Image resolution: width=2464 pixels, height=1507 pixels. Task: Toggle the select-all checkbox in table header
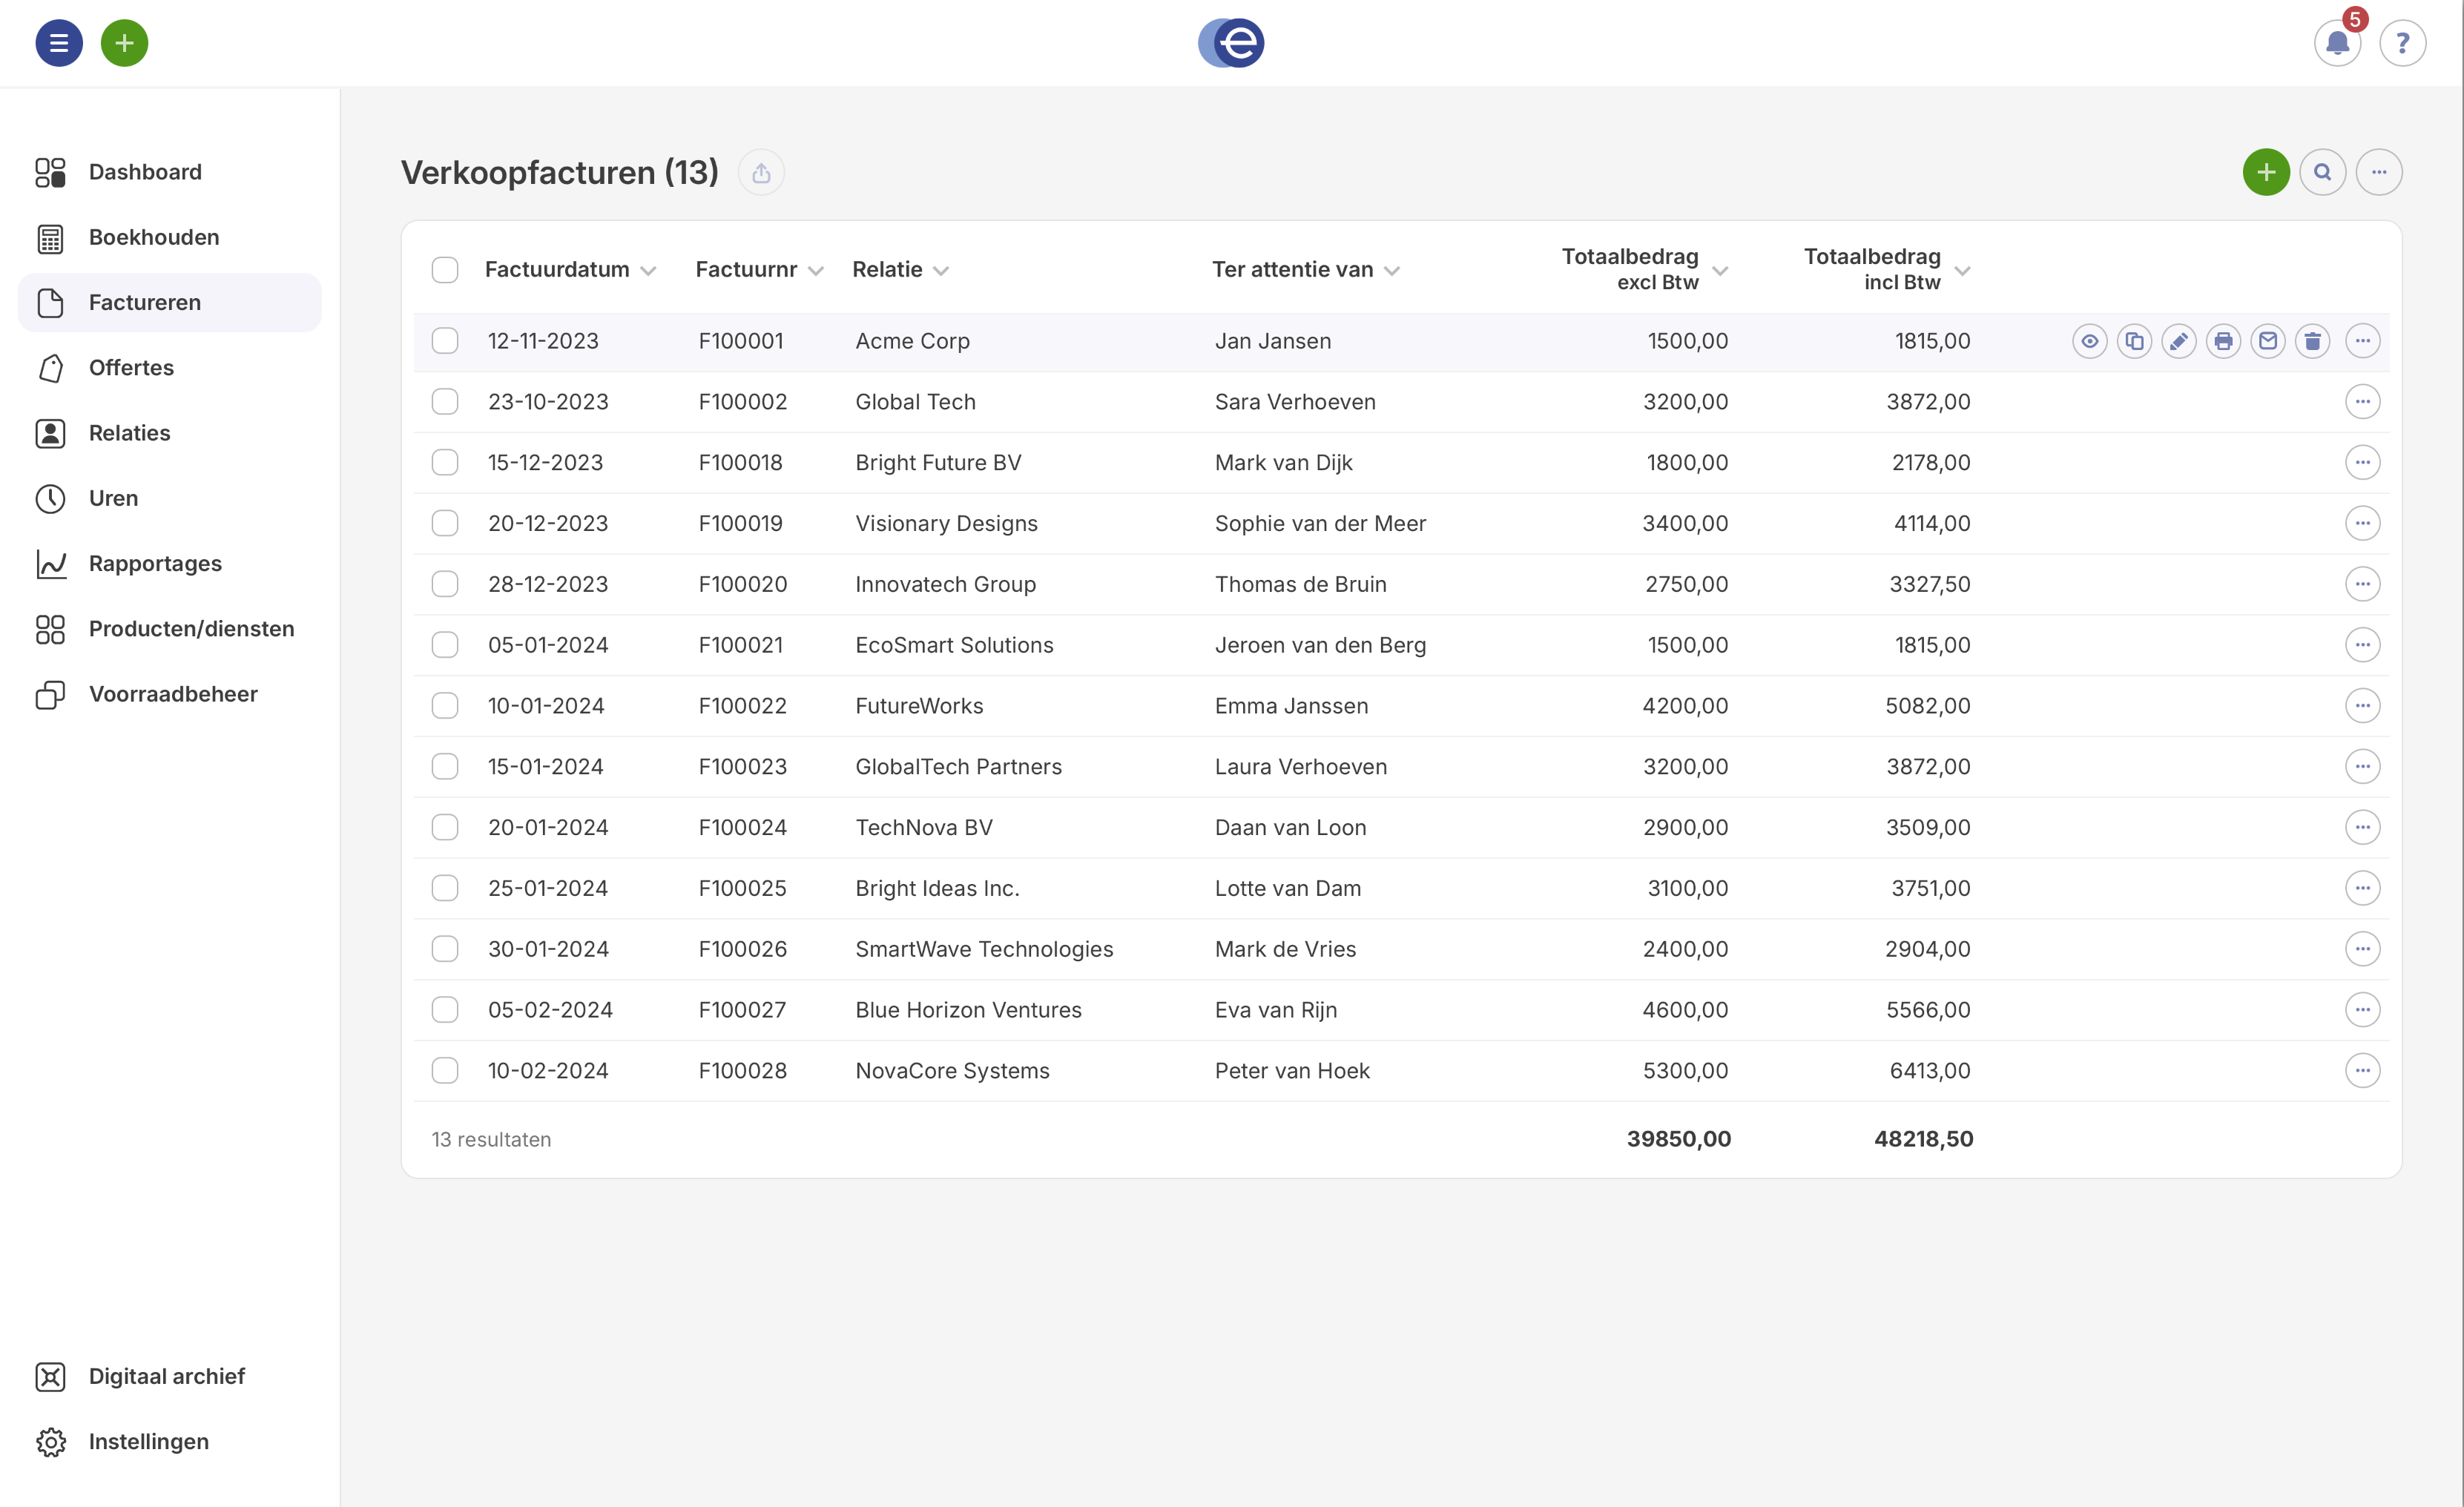coord(445,270)
